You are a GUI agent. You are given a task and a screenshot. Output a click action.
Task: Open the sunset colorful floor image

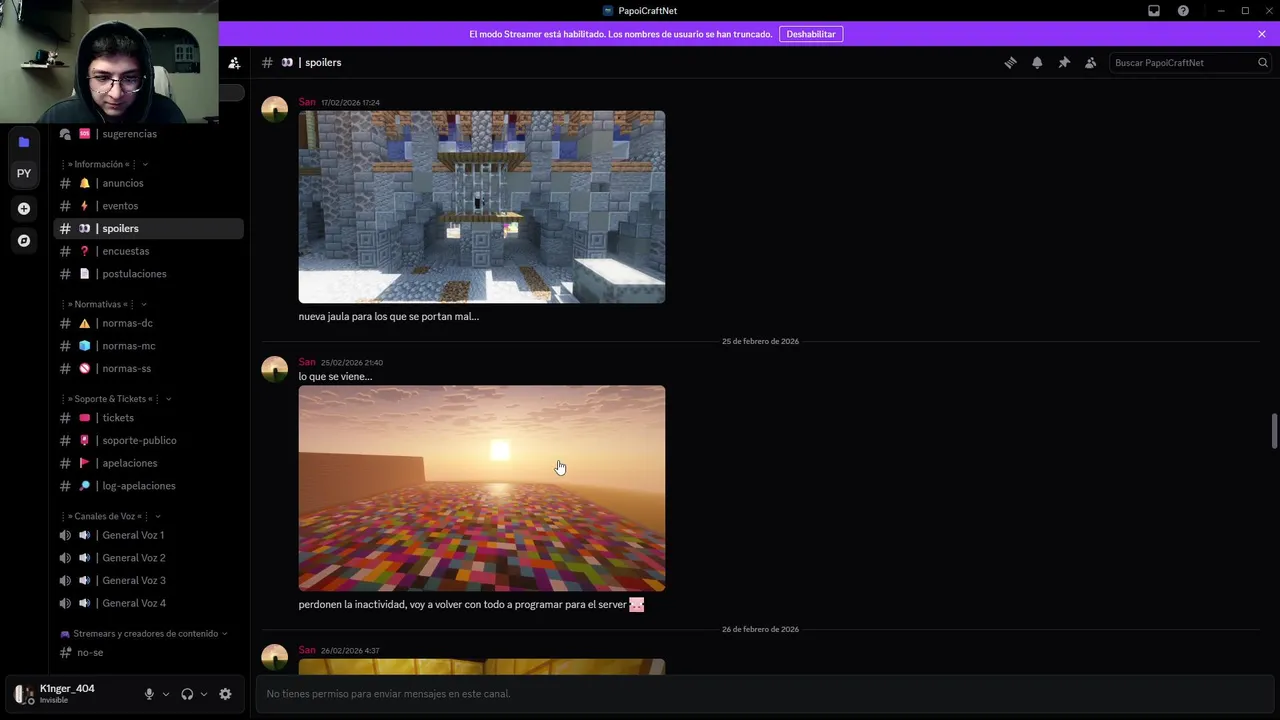click(x=482, y=488)
